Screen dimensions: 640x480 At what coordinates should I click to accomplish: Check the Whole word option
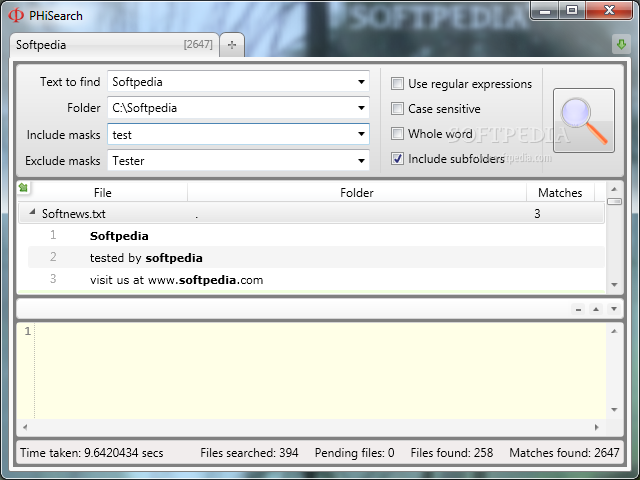point(397,133)
